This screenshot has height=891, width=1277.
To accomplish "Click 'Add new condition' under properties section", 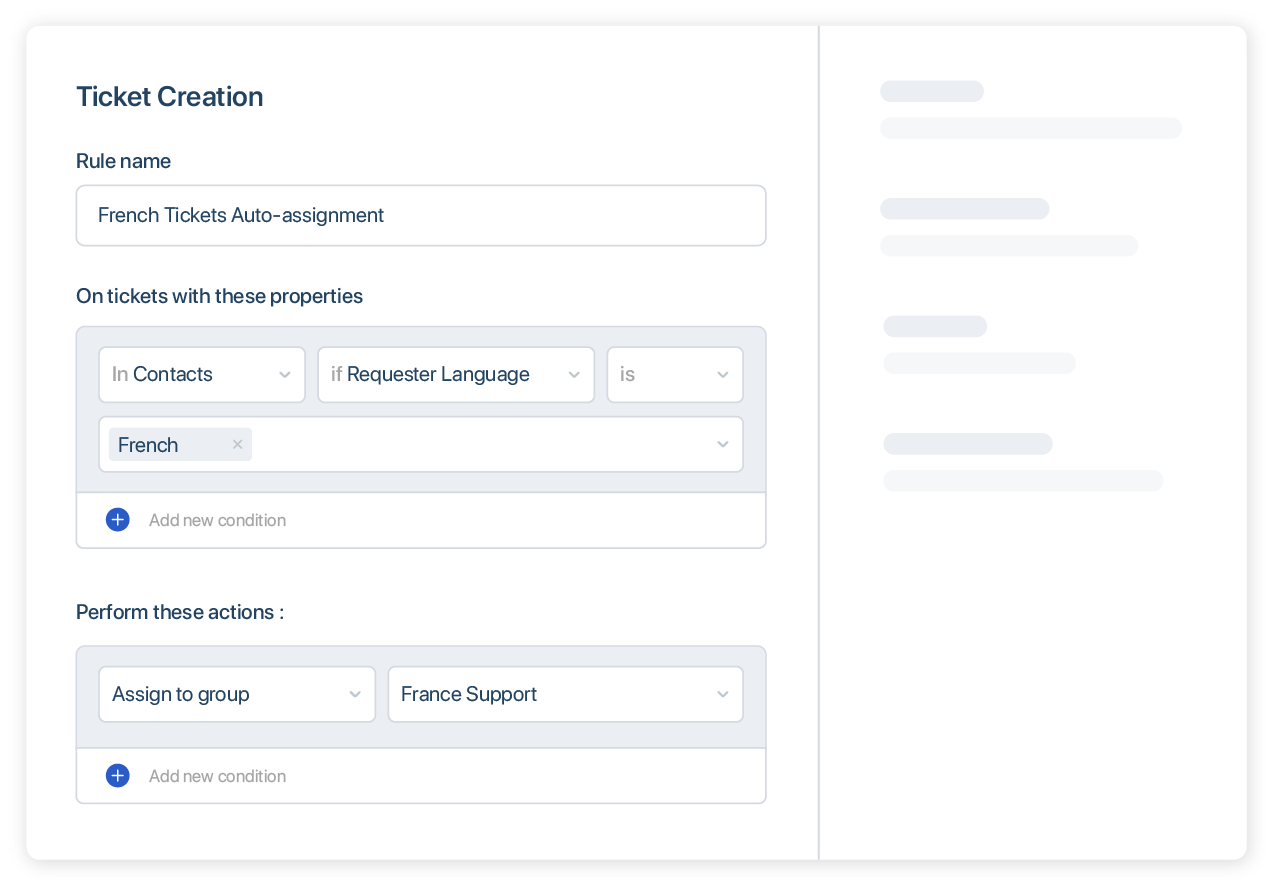I will pos(217,520).
